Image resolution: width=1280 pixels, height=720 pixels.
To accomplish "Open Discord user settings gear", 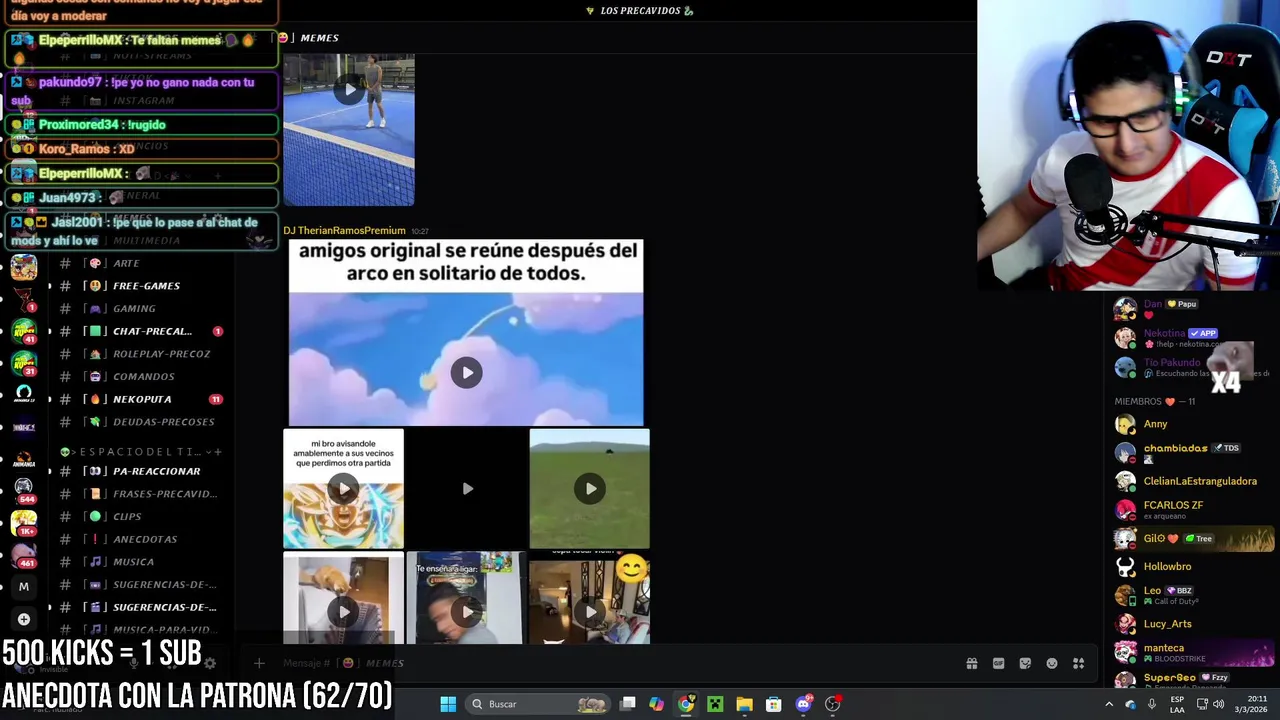I will point(209,663).
